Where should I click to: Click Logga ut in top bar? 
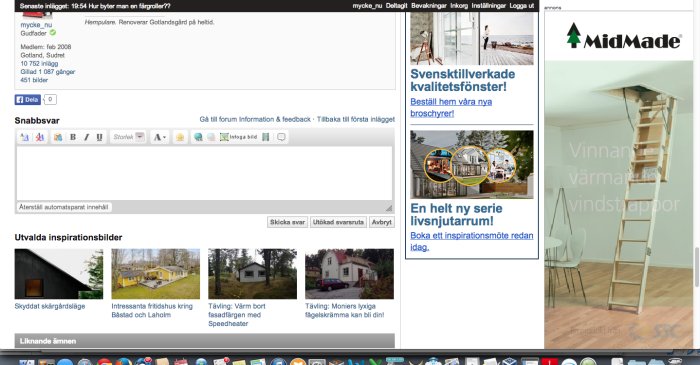tap(522, 6)
